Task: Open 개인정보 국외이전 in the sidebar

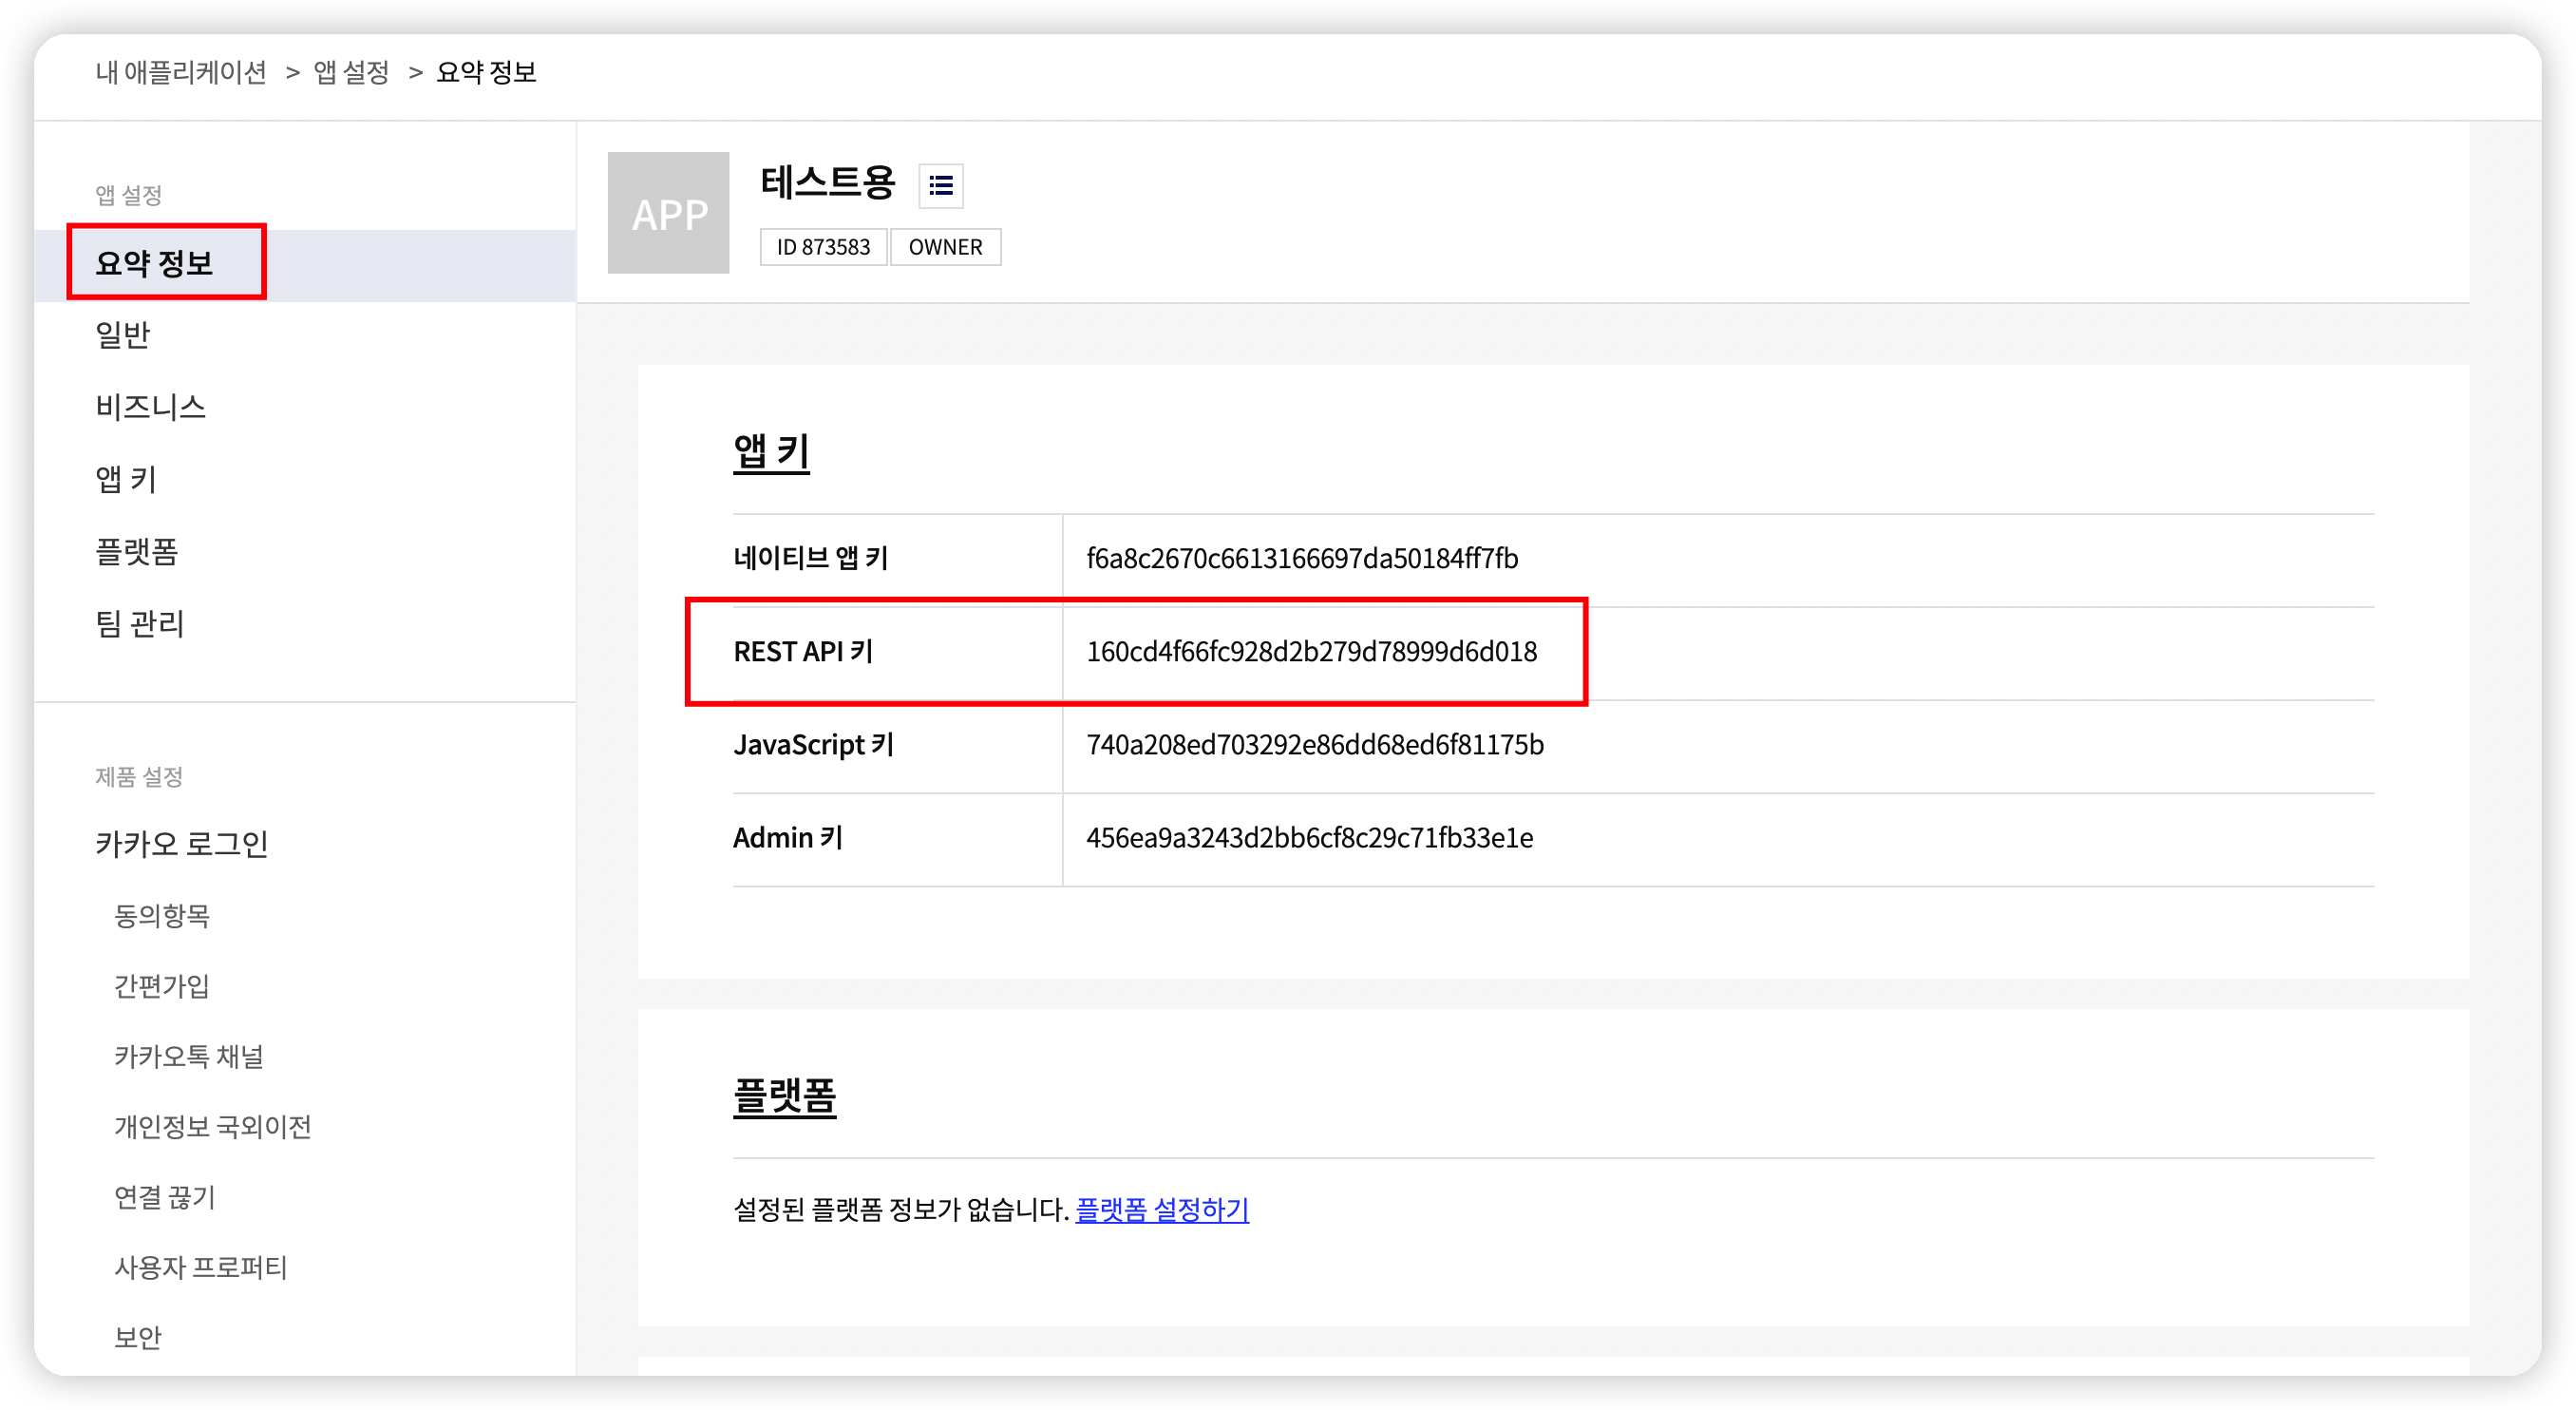Action: point(212,1127)
